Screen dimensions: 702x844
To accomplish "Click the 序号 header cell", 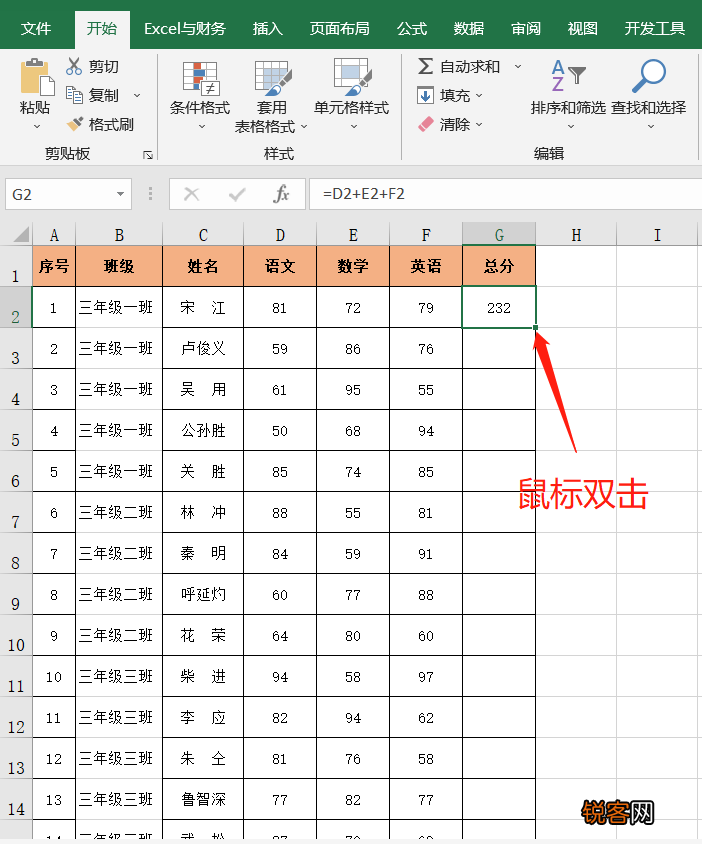I will click(54, 266).
